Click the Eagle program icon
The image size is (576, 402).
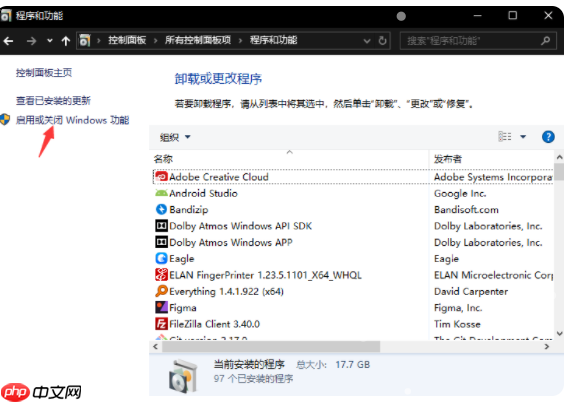161,258
